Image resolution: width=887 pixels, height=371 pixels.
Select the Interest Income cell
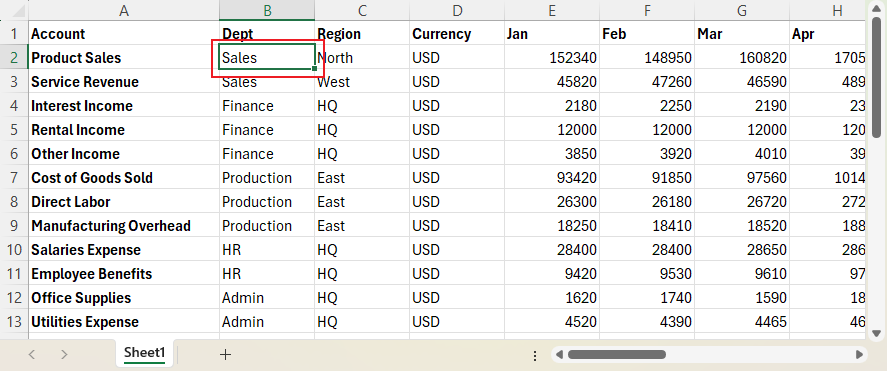[x=124, y=106]
